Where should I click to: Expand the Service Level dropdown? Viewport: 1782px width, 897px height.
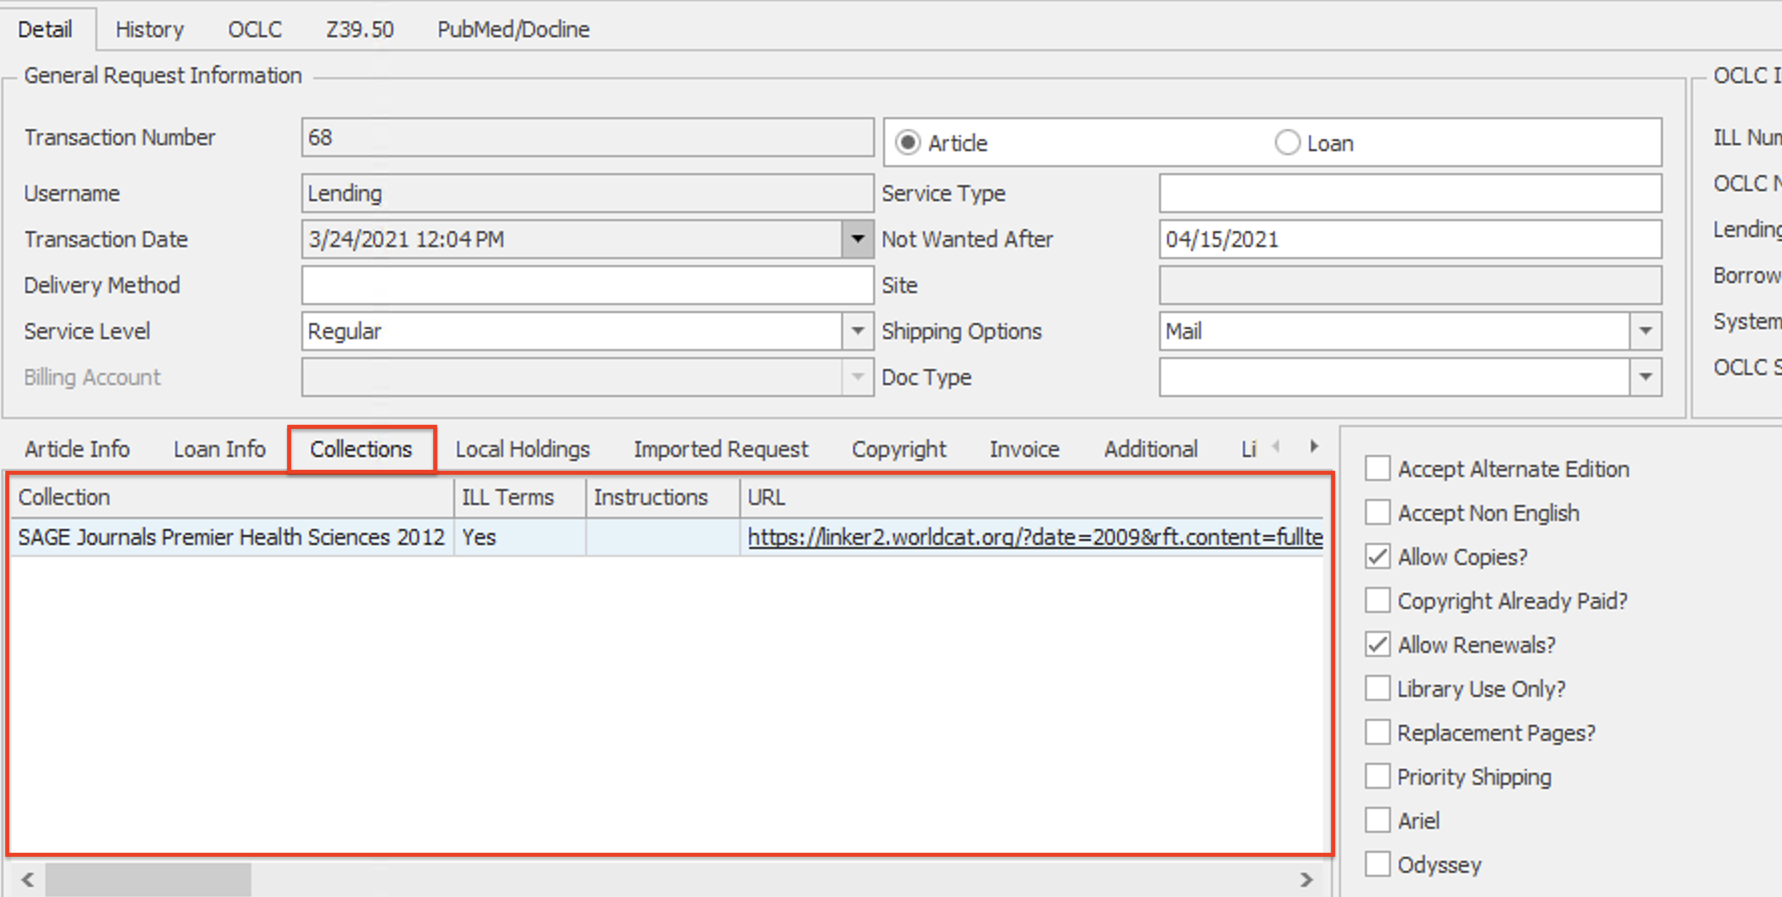click(857, 332)
